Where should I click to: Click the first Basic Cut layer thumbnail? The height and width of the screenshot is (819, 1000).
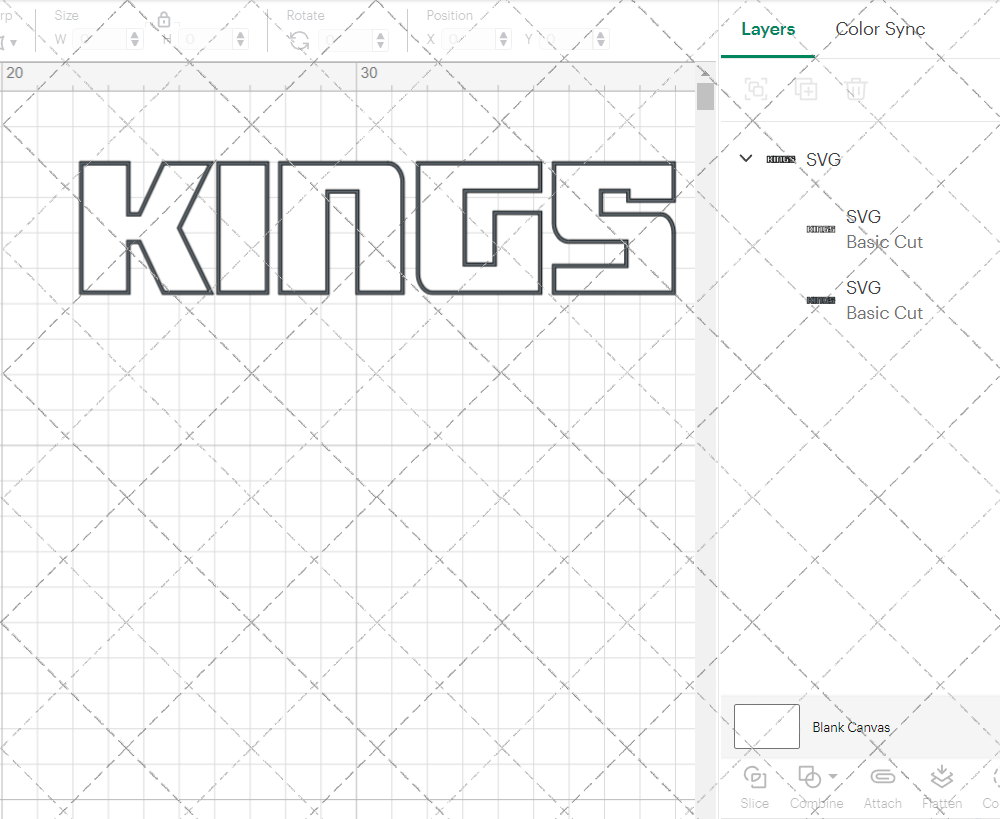(x=821, y=229)
